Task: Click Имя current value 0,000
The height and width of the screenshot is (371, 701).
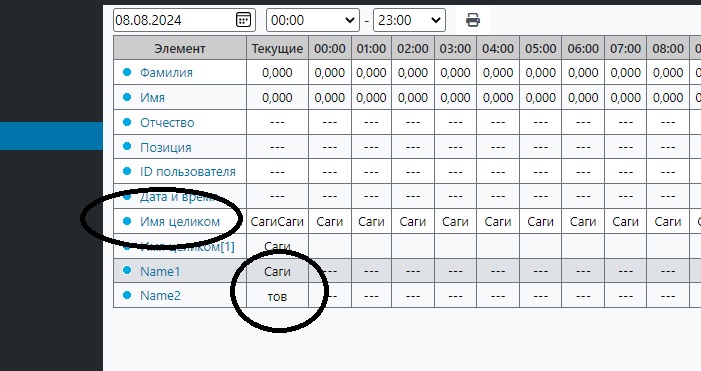Action: point(277,97)
